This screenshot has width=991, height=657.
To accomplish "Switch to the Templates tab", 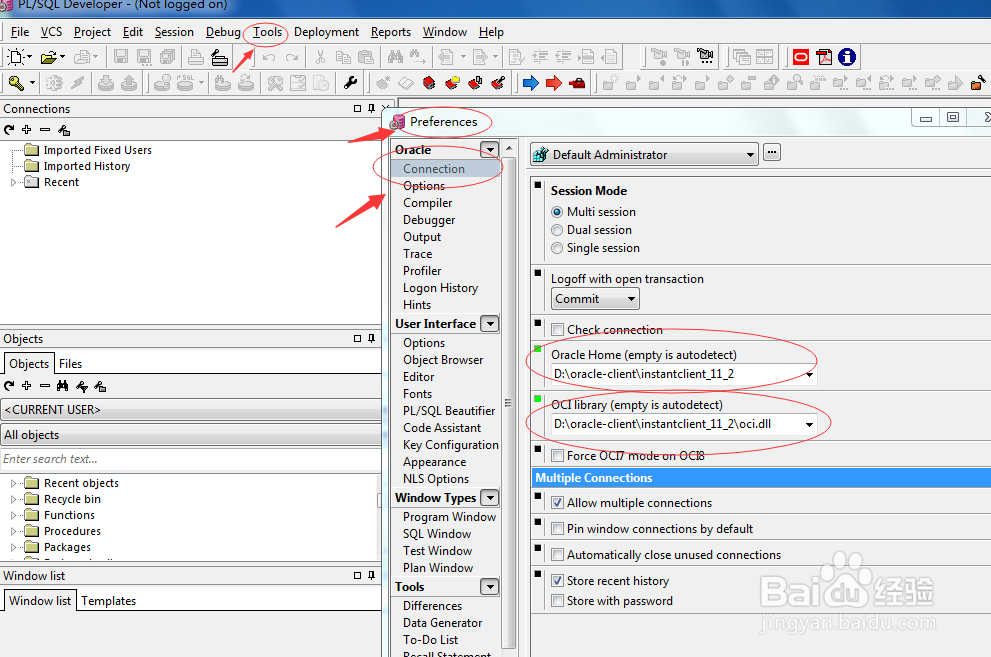I will (108, 601).
